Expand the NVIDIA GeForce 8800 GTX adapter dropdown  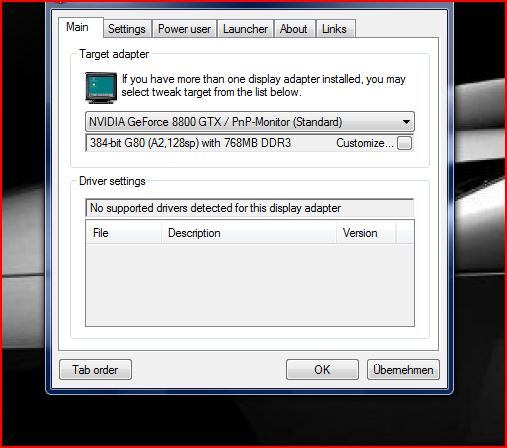point(250,122)
